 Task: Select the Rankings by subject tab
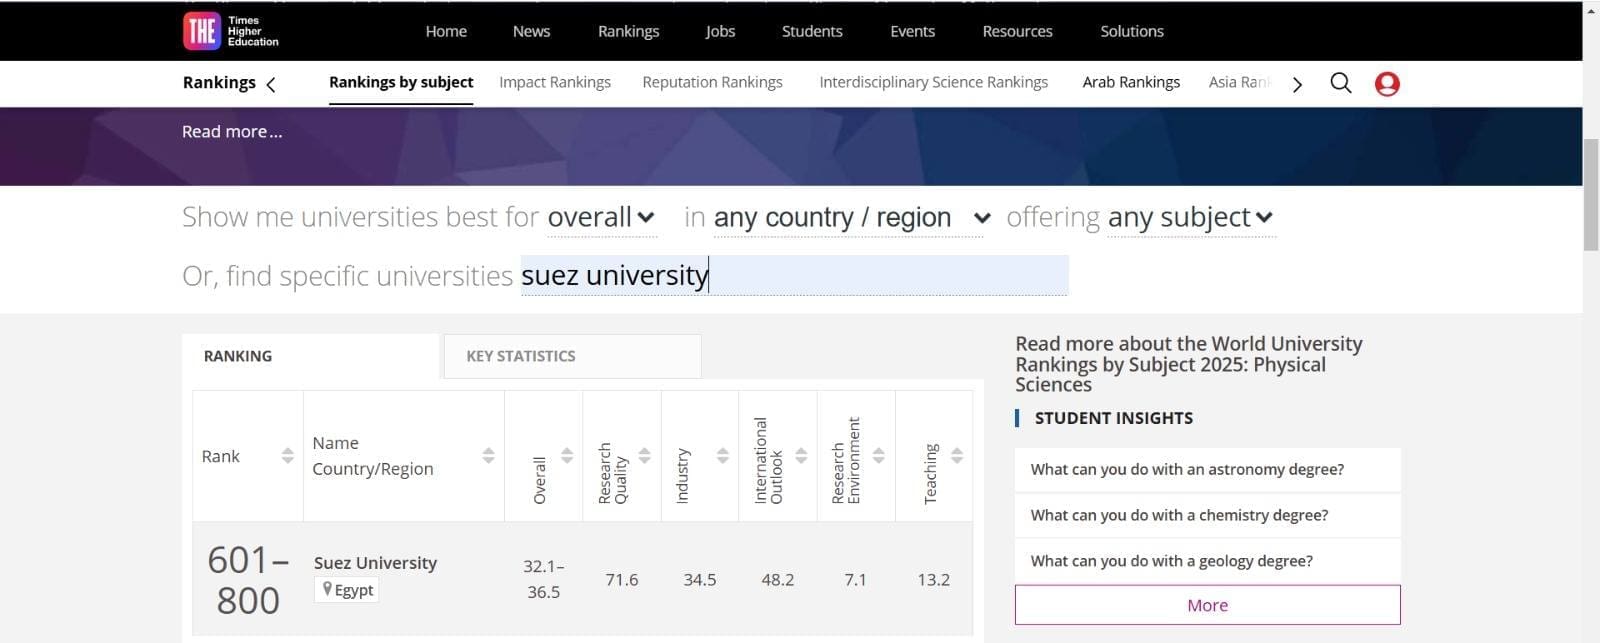401,83
